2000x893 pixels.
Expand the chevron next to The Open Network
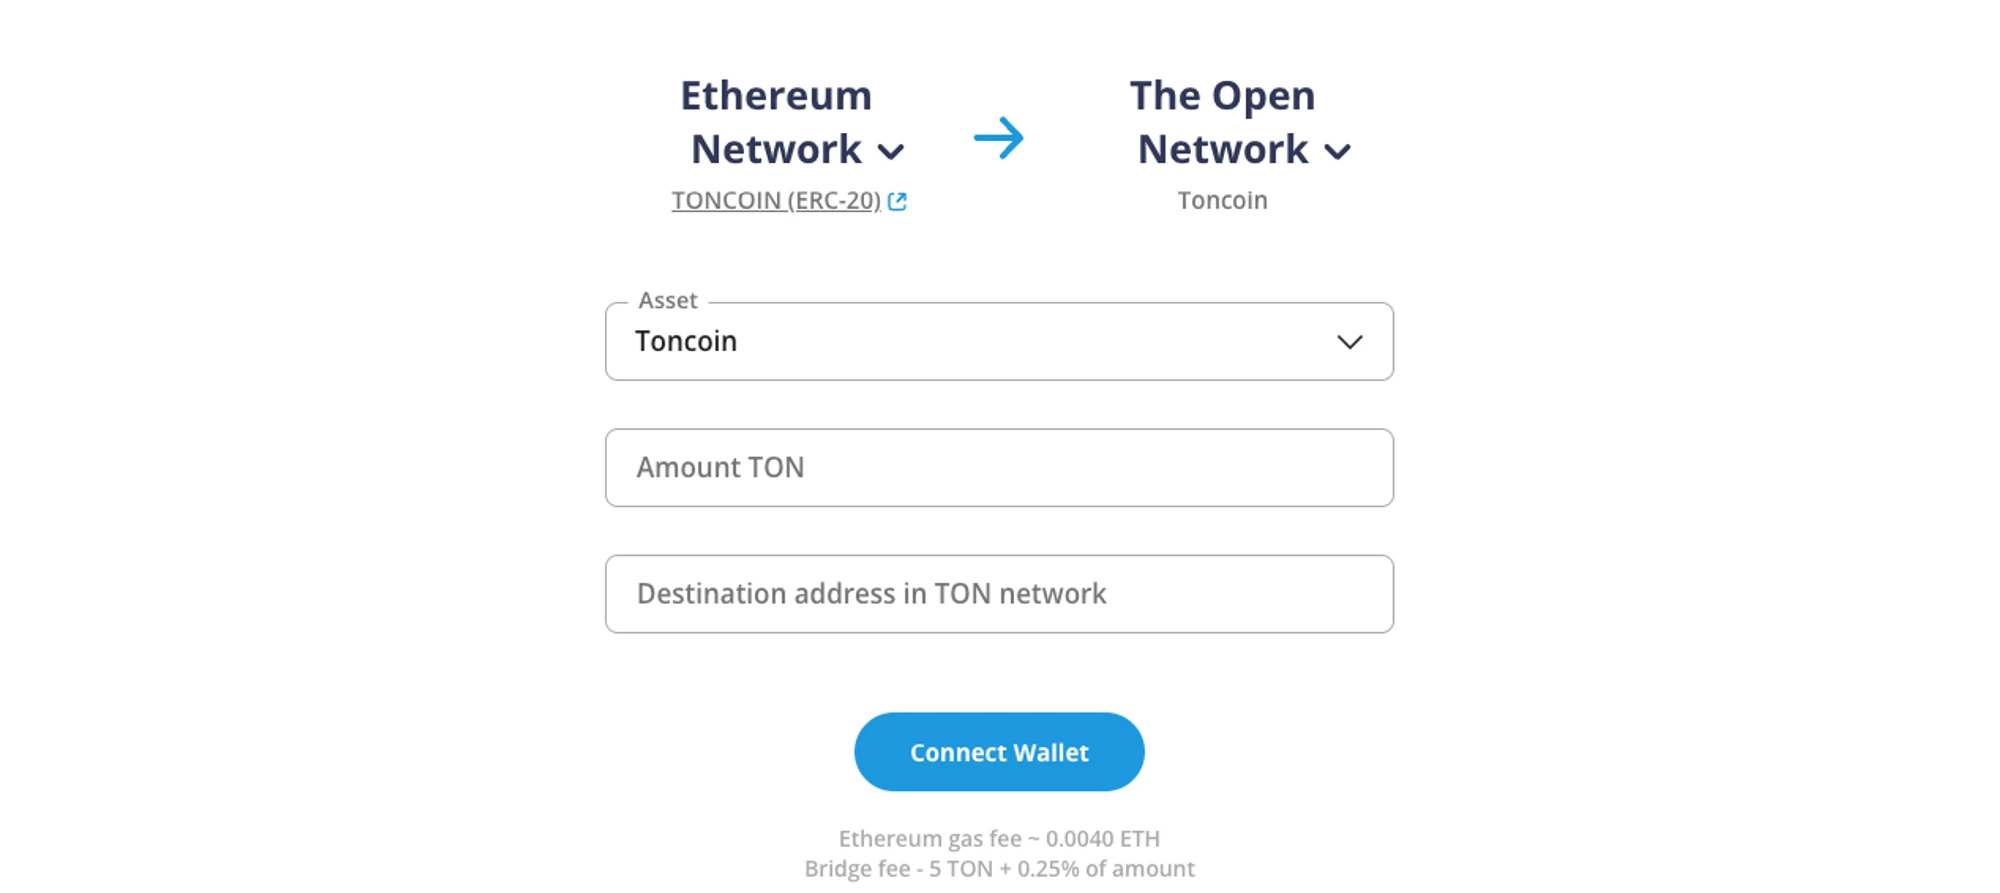pyautogui.click(x=1337, y=152)
